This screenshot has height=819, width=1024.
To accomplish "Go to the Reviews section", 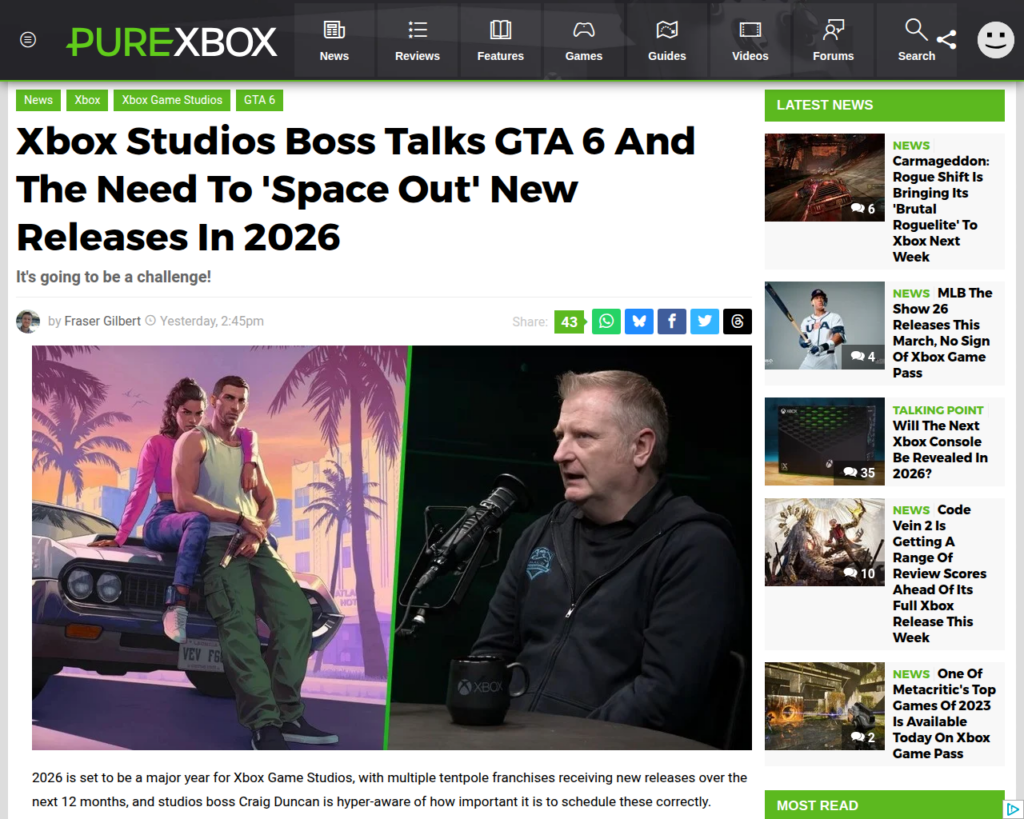I will pos(417,40).
